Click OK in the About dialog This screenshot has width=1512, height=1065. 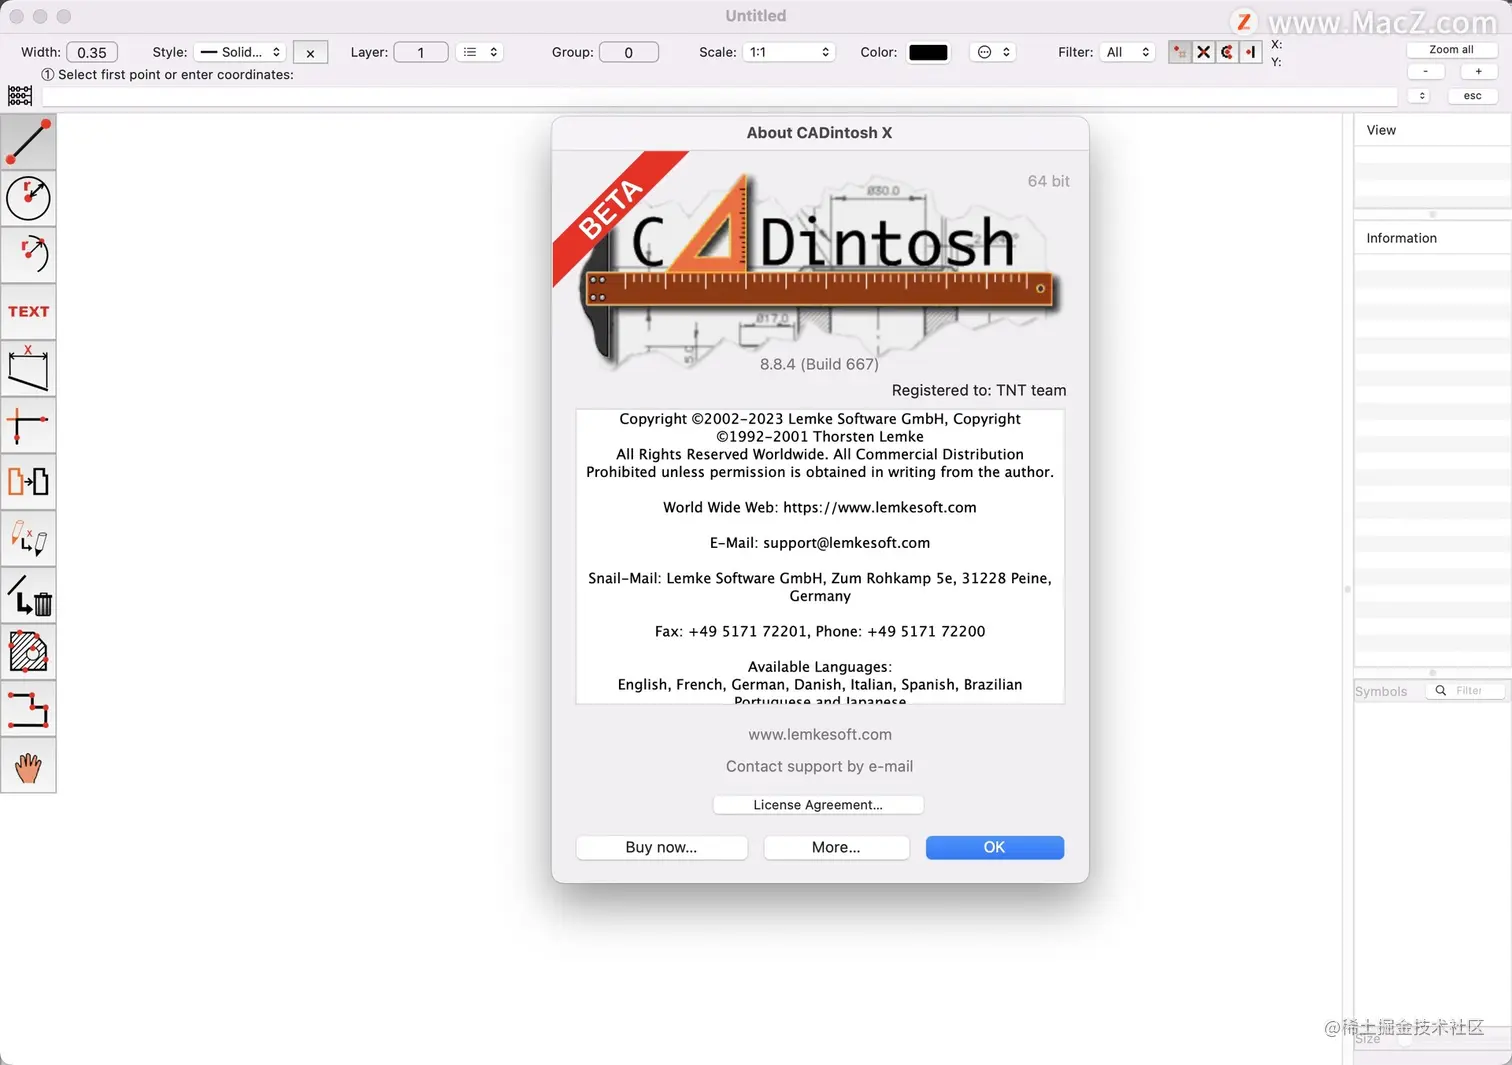pos(994,847)
